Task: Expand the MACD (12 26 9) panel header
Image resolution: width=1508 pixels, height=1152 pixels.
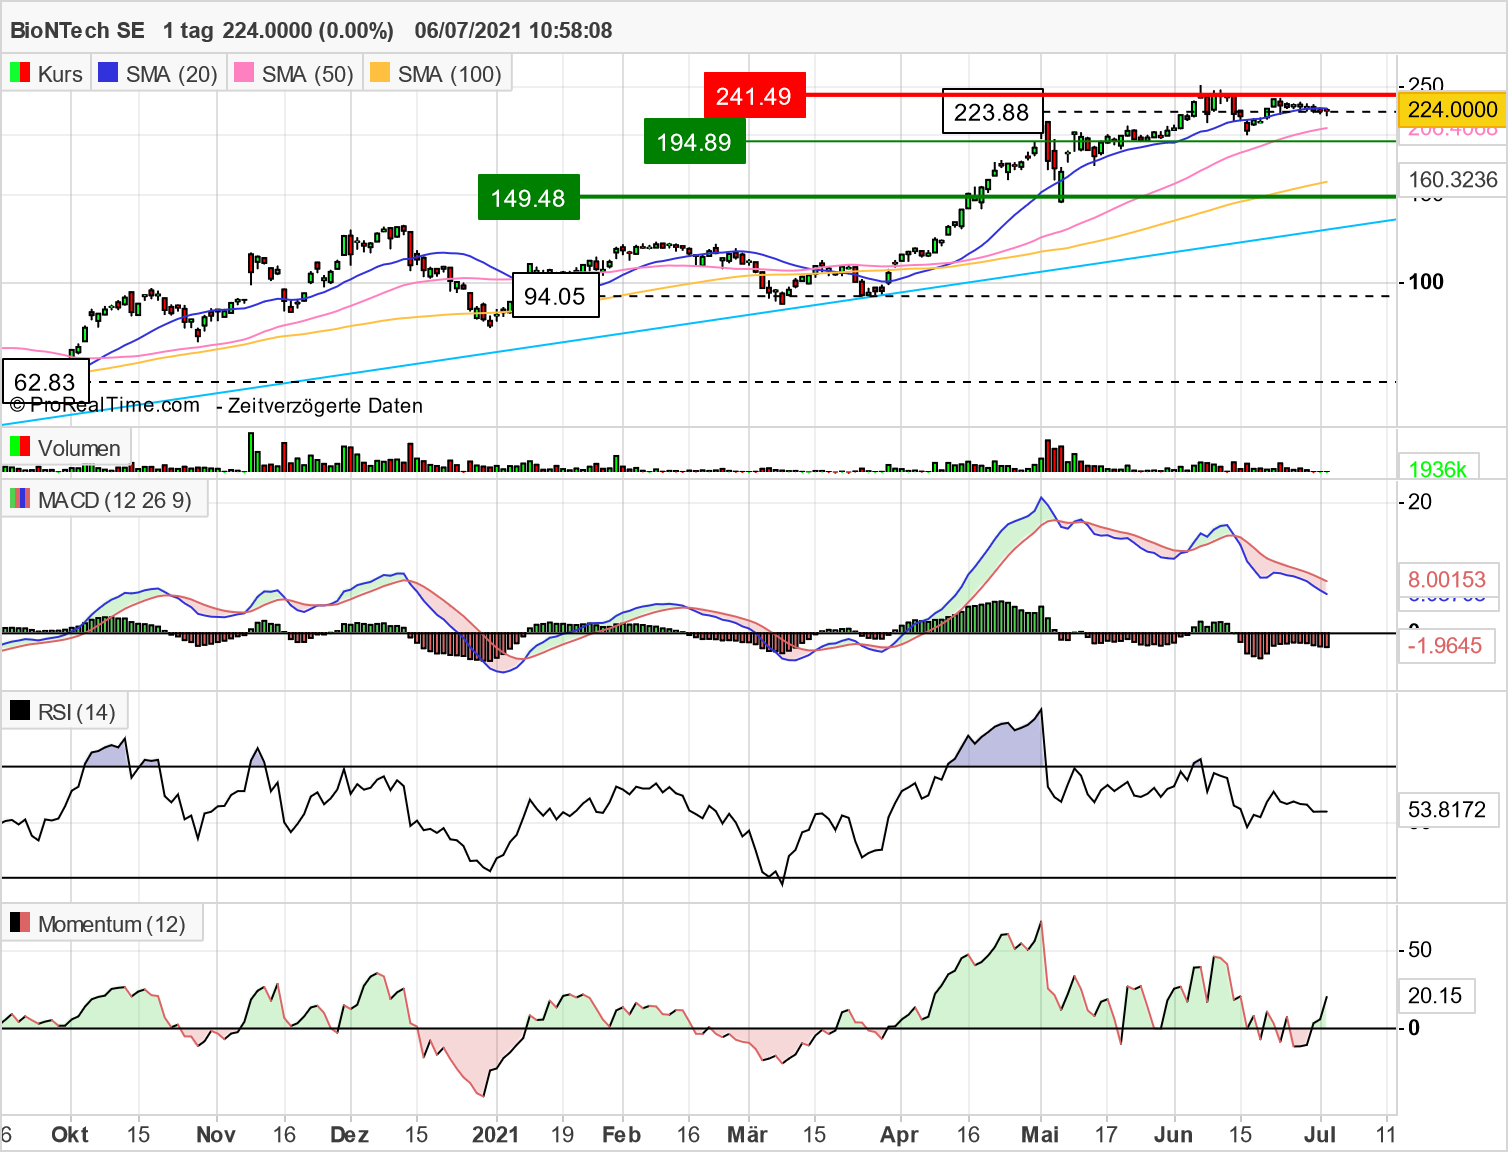Action: pyautogui.click(x=115, y=500)
